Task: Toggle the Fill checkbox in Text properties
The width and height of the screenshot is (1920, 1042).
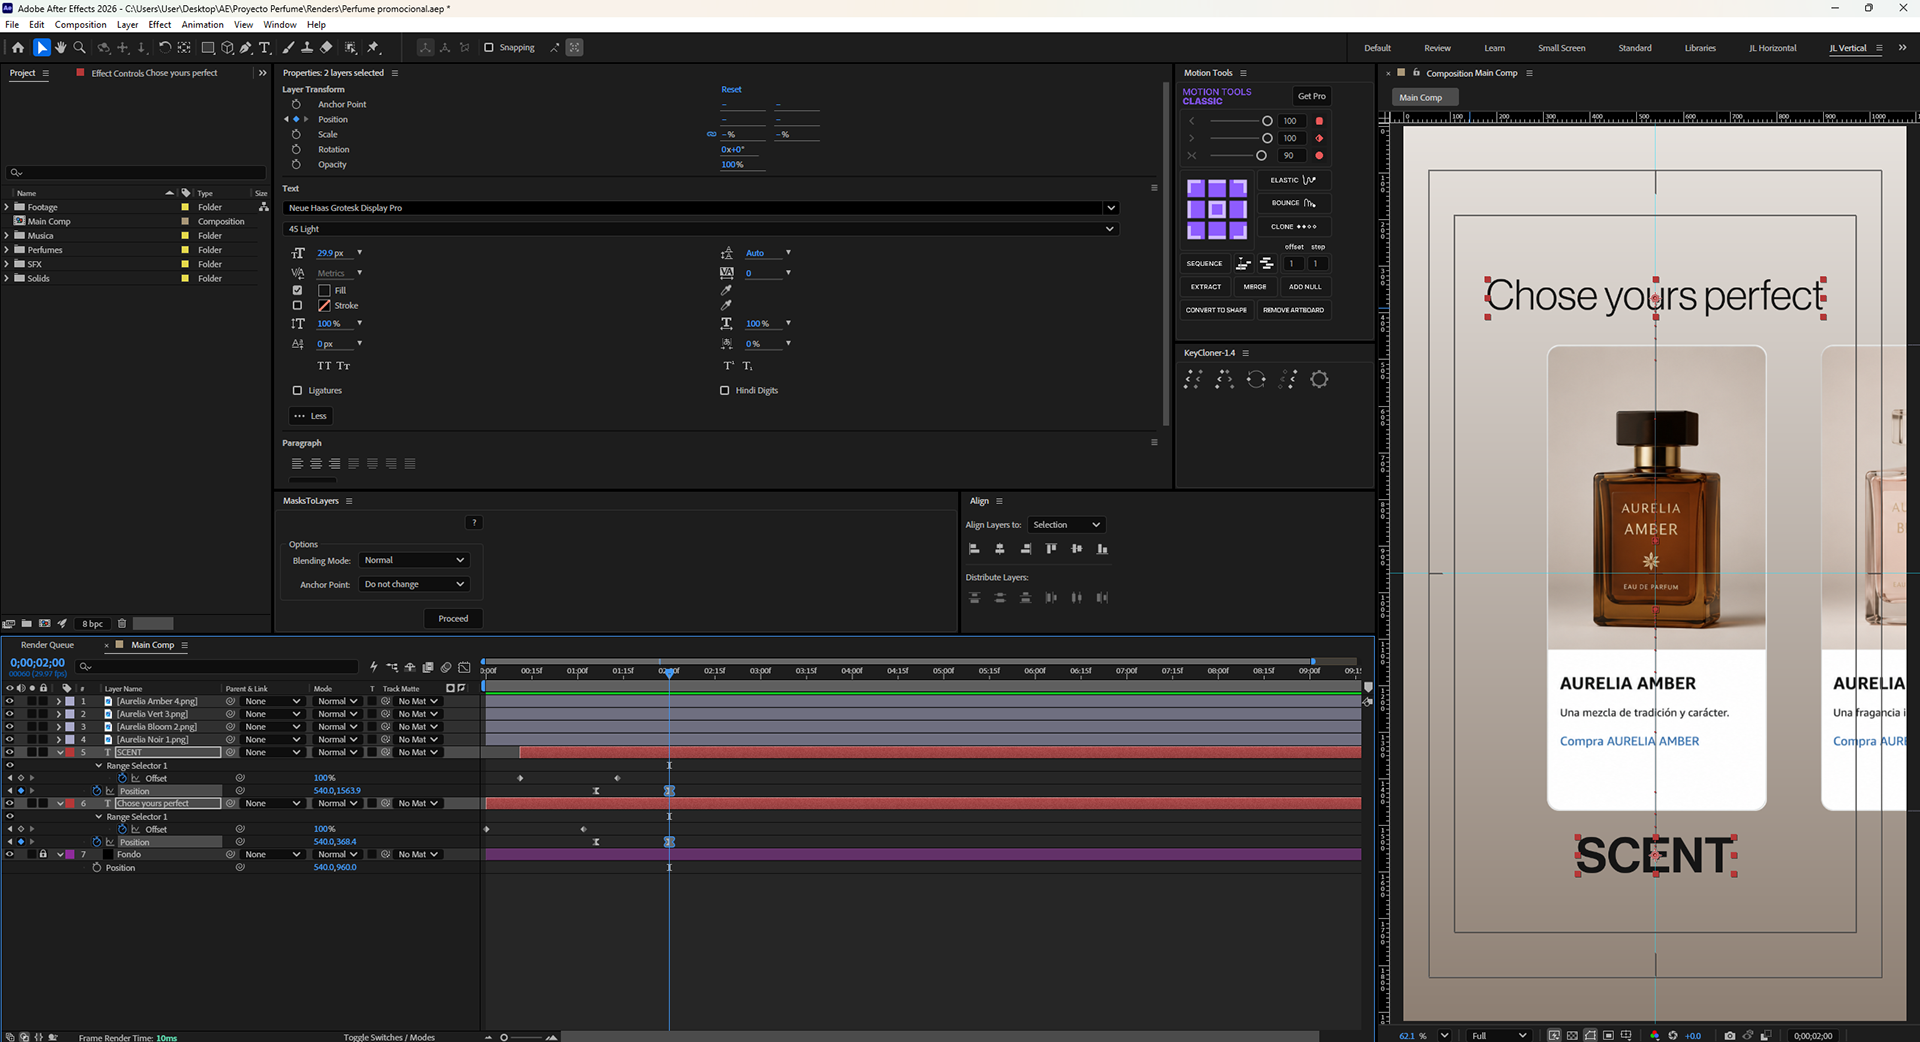Action: click(297, 291)
